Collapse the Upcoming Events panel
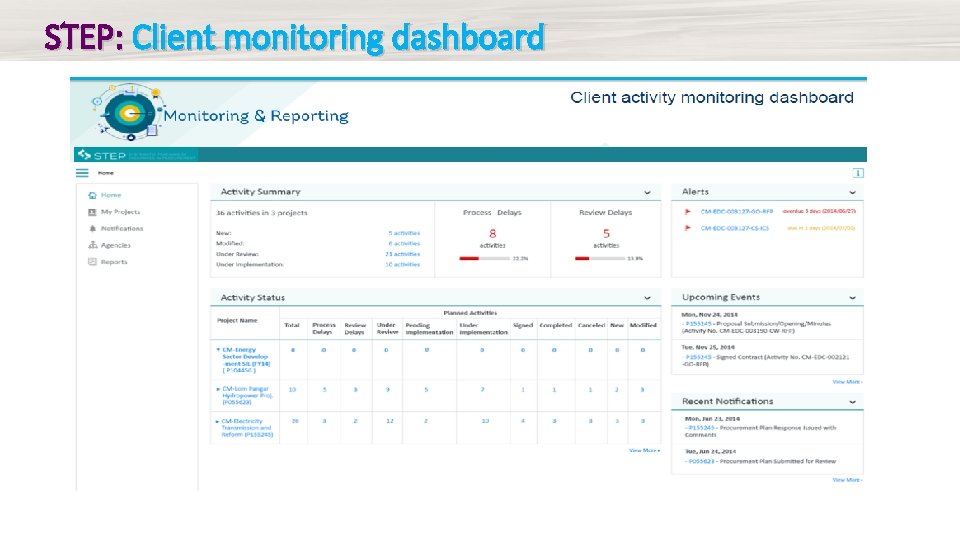960x540 pixels. 852,298
